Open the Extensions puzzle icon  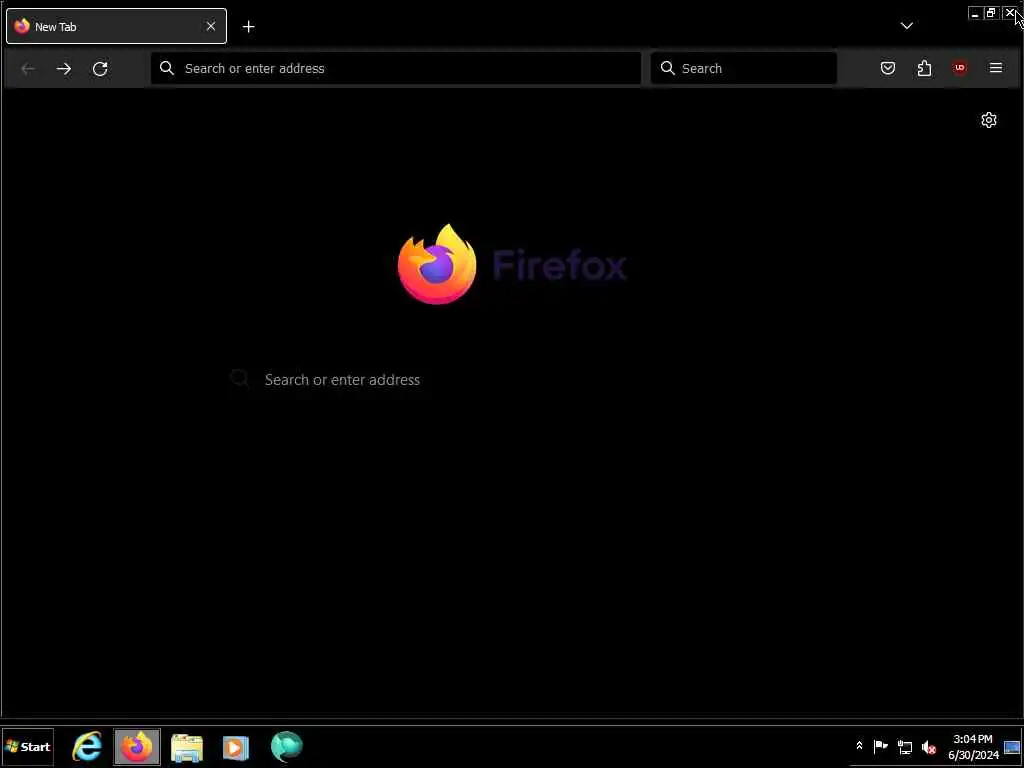click(924, 68)
